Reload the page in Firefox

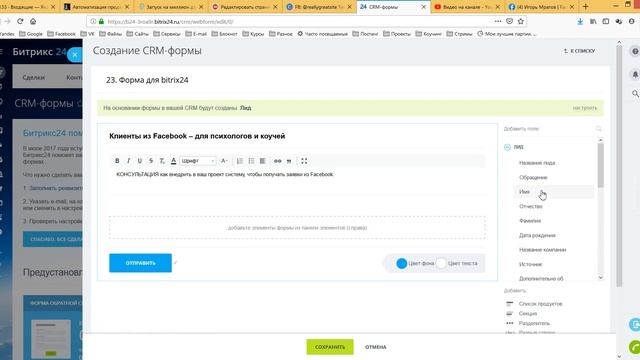20,21
